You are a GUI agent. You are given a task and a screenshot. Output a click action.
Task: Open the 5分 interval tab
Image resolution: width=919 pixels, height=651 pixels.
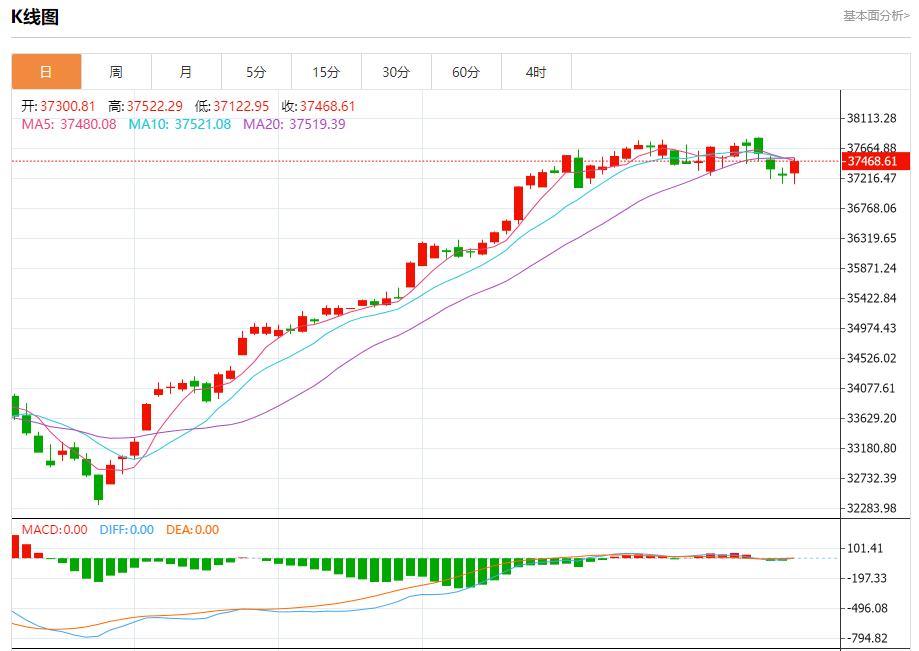click(x=256, y=72)
